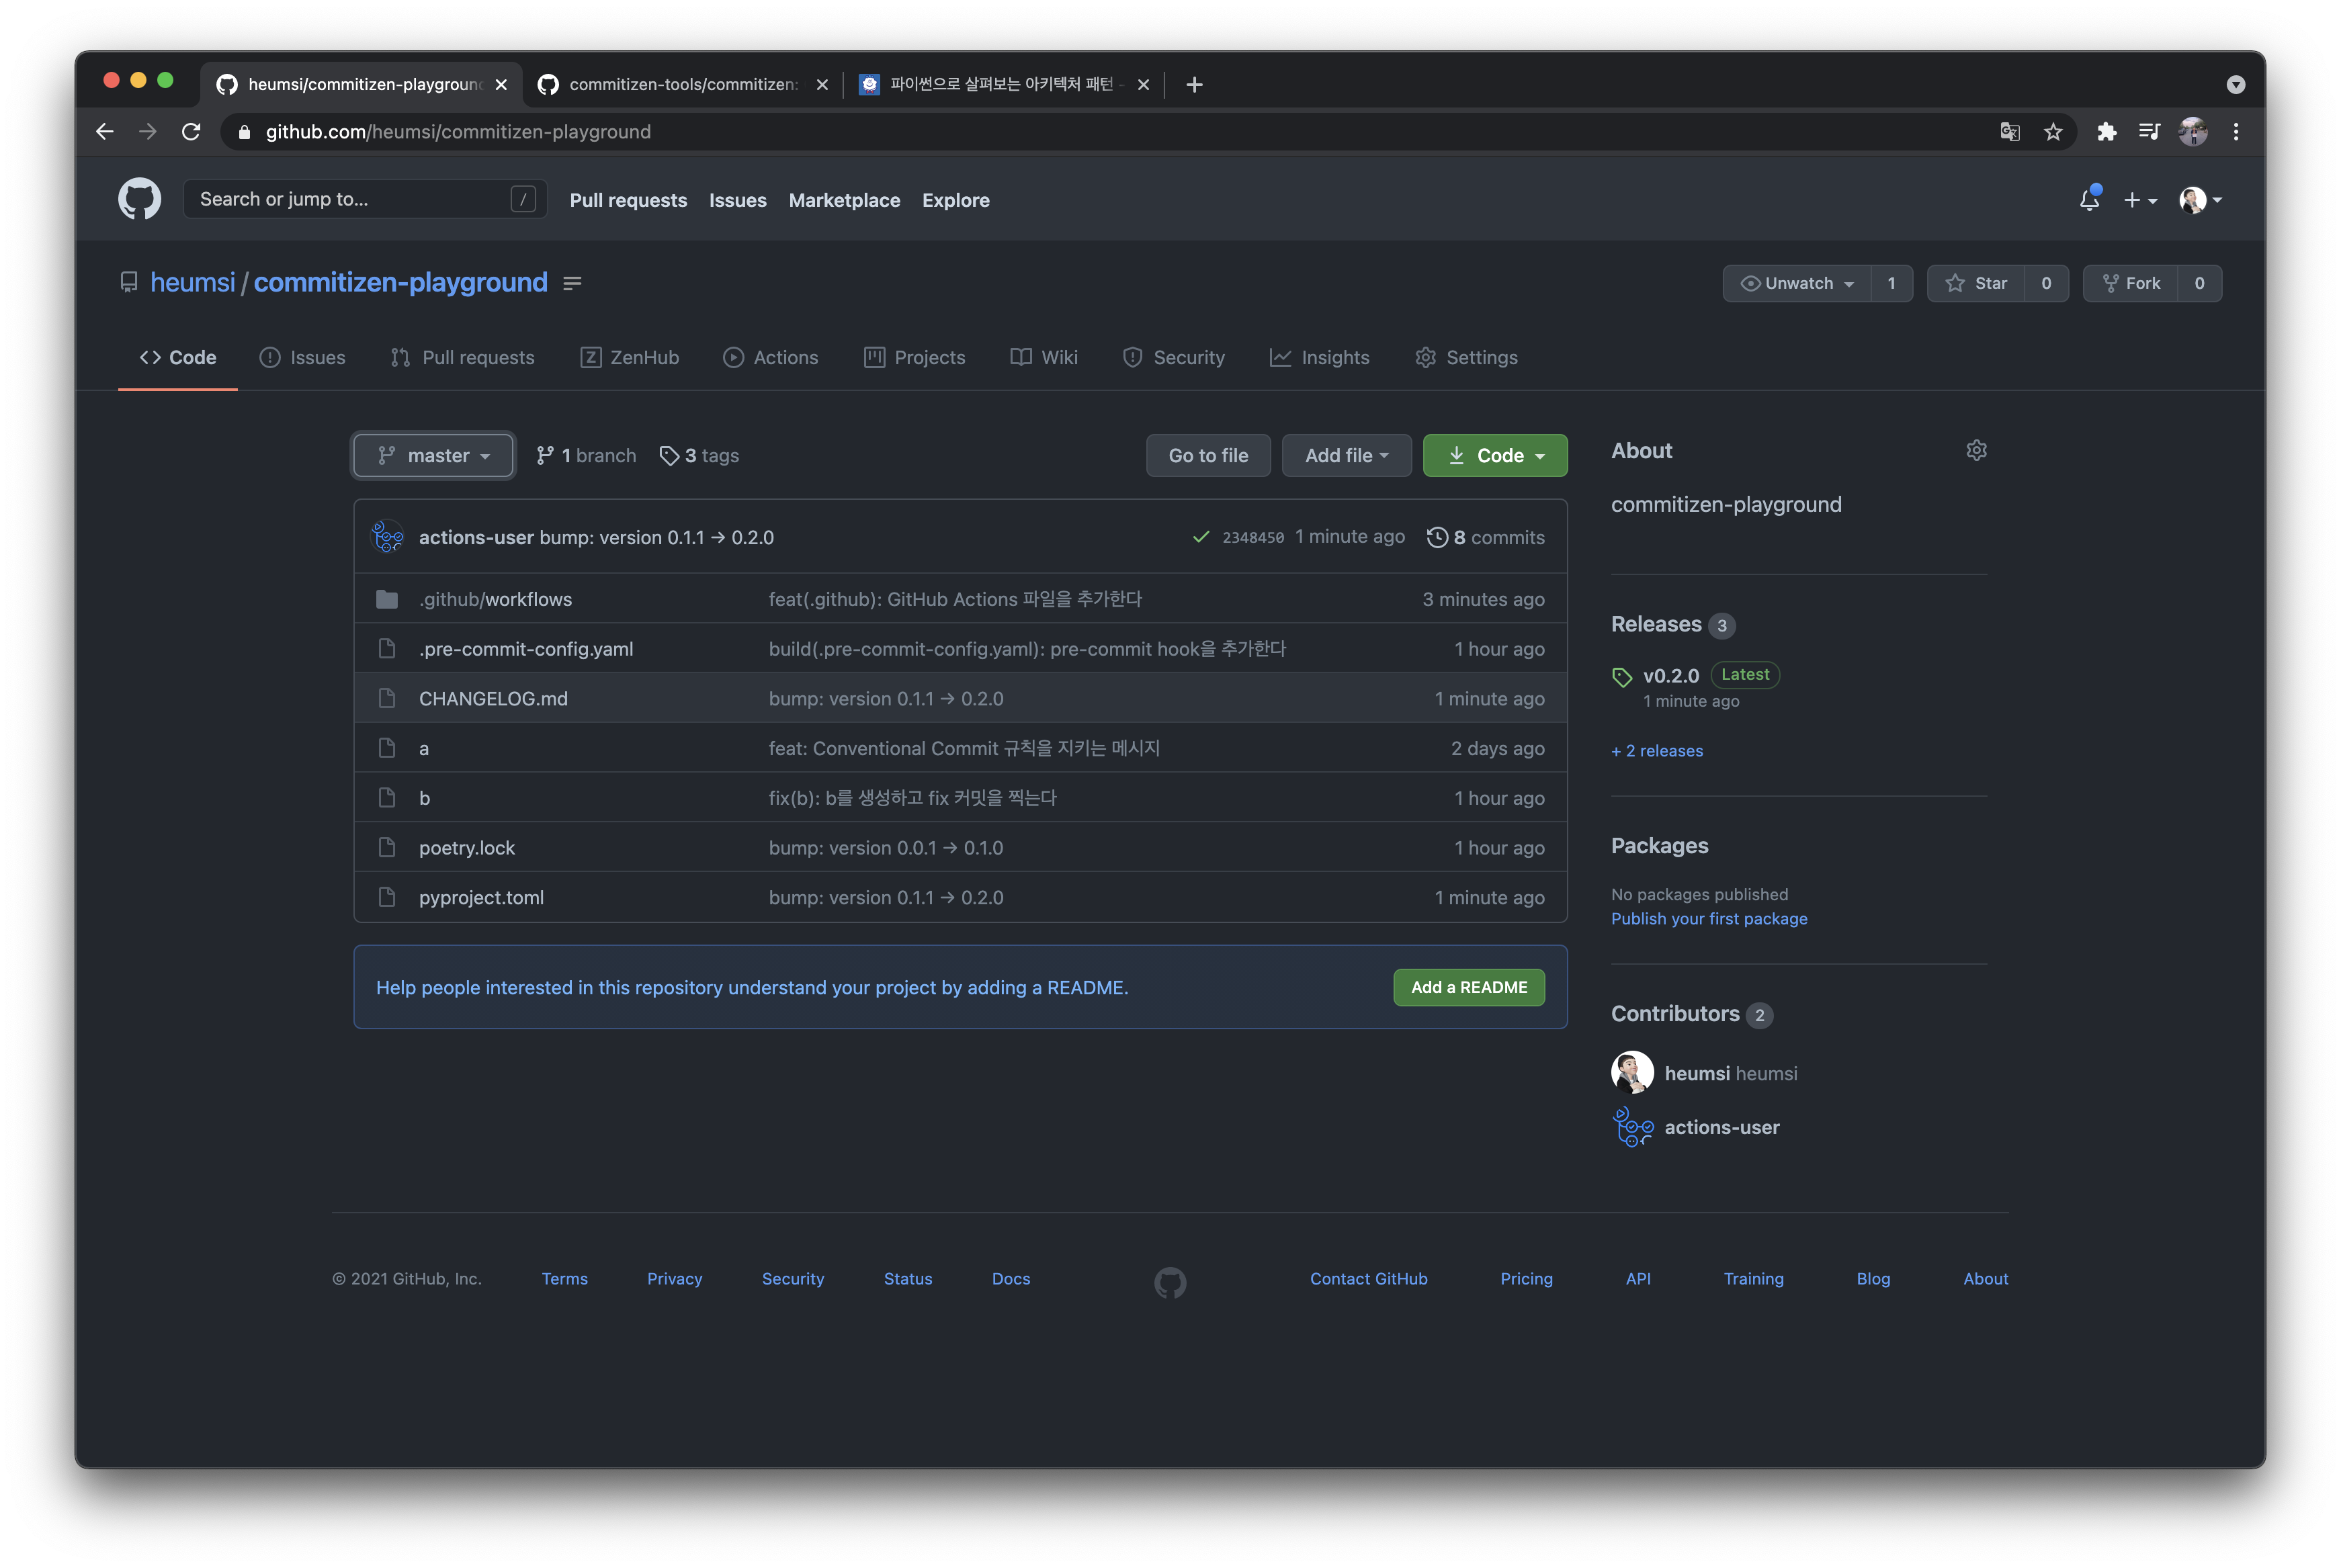Click the GitHub Octocat home logo
This screenshot has height=1568, width=2341.
pos(139,199)
